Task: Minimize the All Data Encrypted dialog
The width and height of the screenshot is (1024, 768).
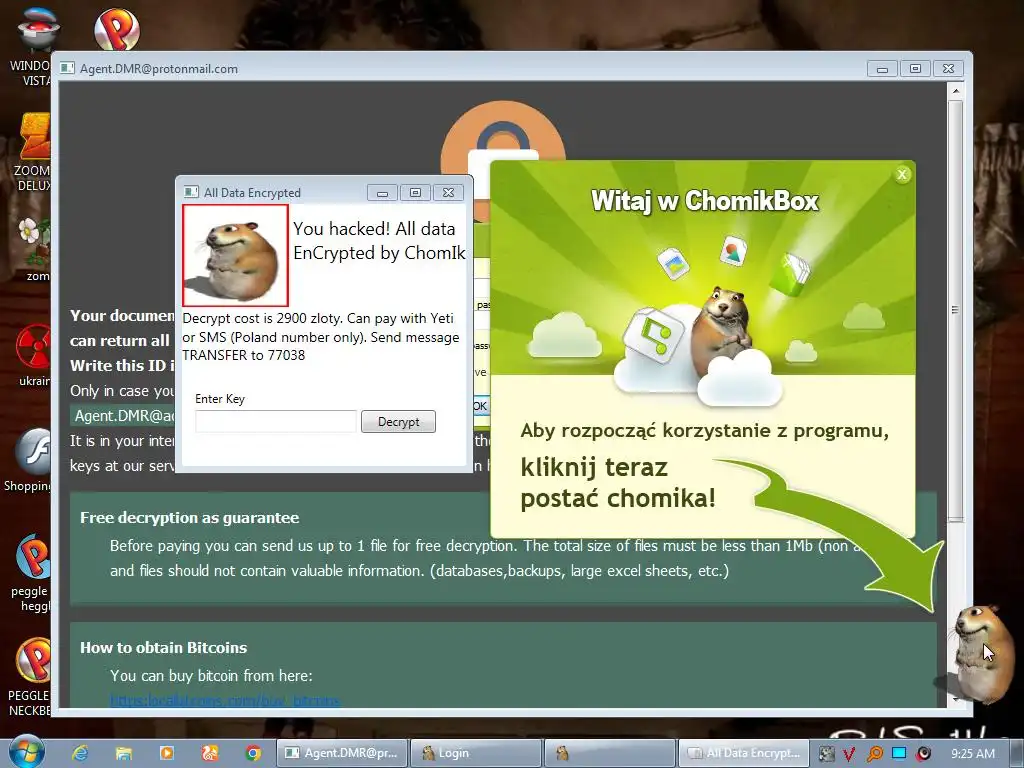Action: coord(382,193)
